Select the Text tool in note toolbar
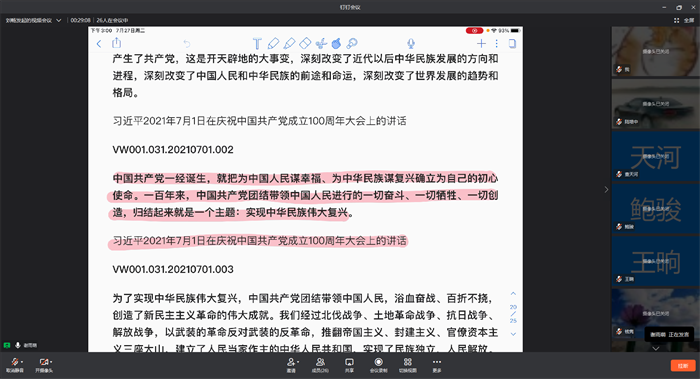 (x=257, y=43)
